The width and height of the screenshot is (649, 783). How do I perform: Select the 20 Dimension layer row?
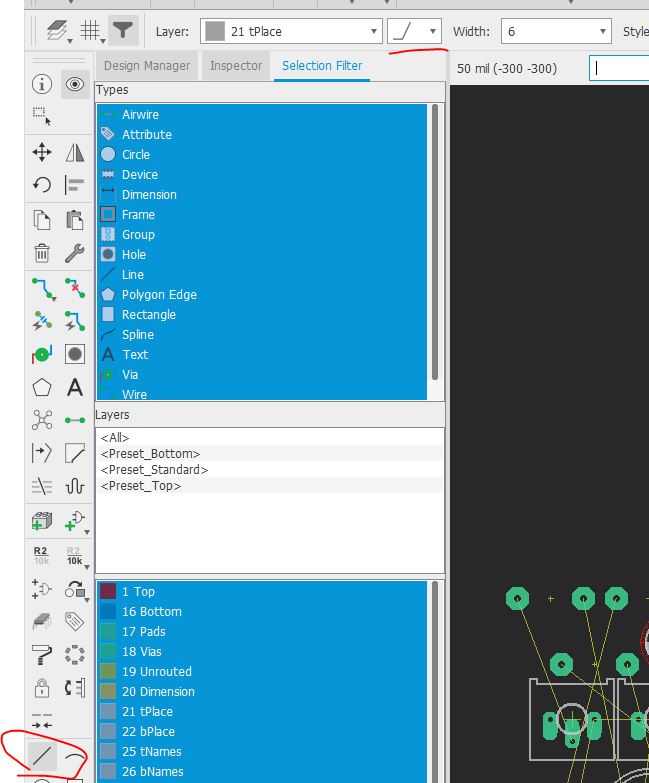tap(262, 691)
